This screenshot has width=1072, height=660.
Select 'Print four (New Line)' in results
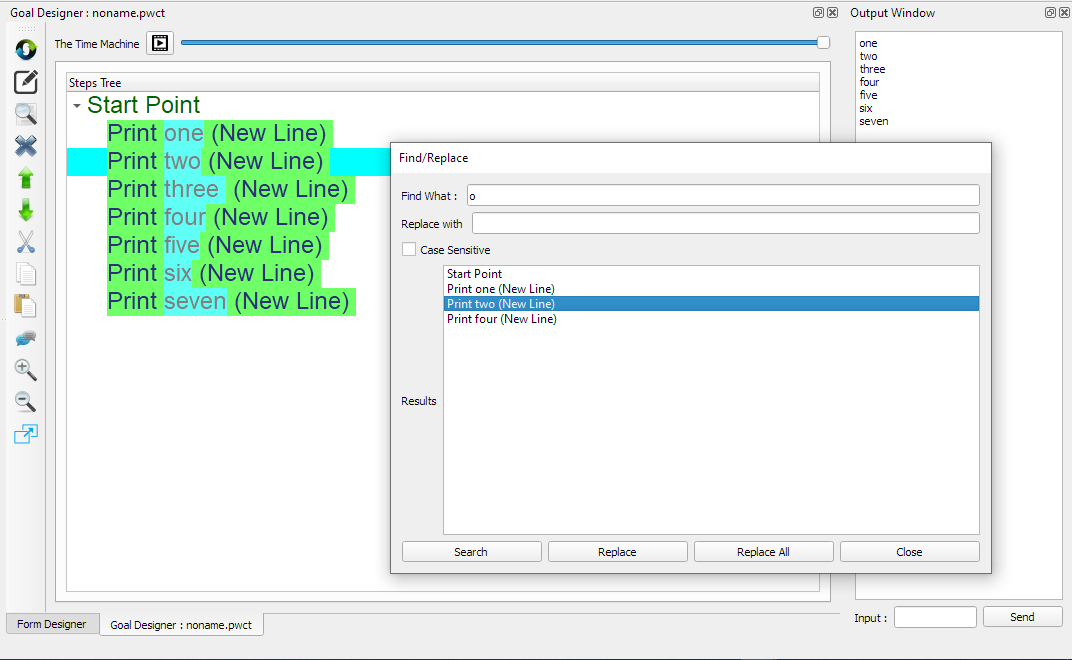click(x=502, y=319)
